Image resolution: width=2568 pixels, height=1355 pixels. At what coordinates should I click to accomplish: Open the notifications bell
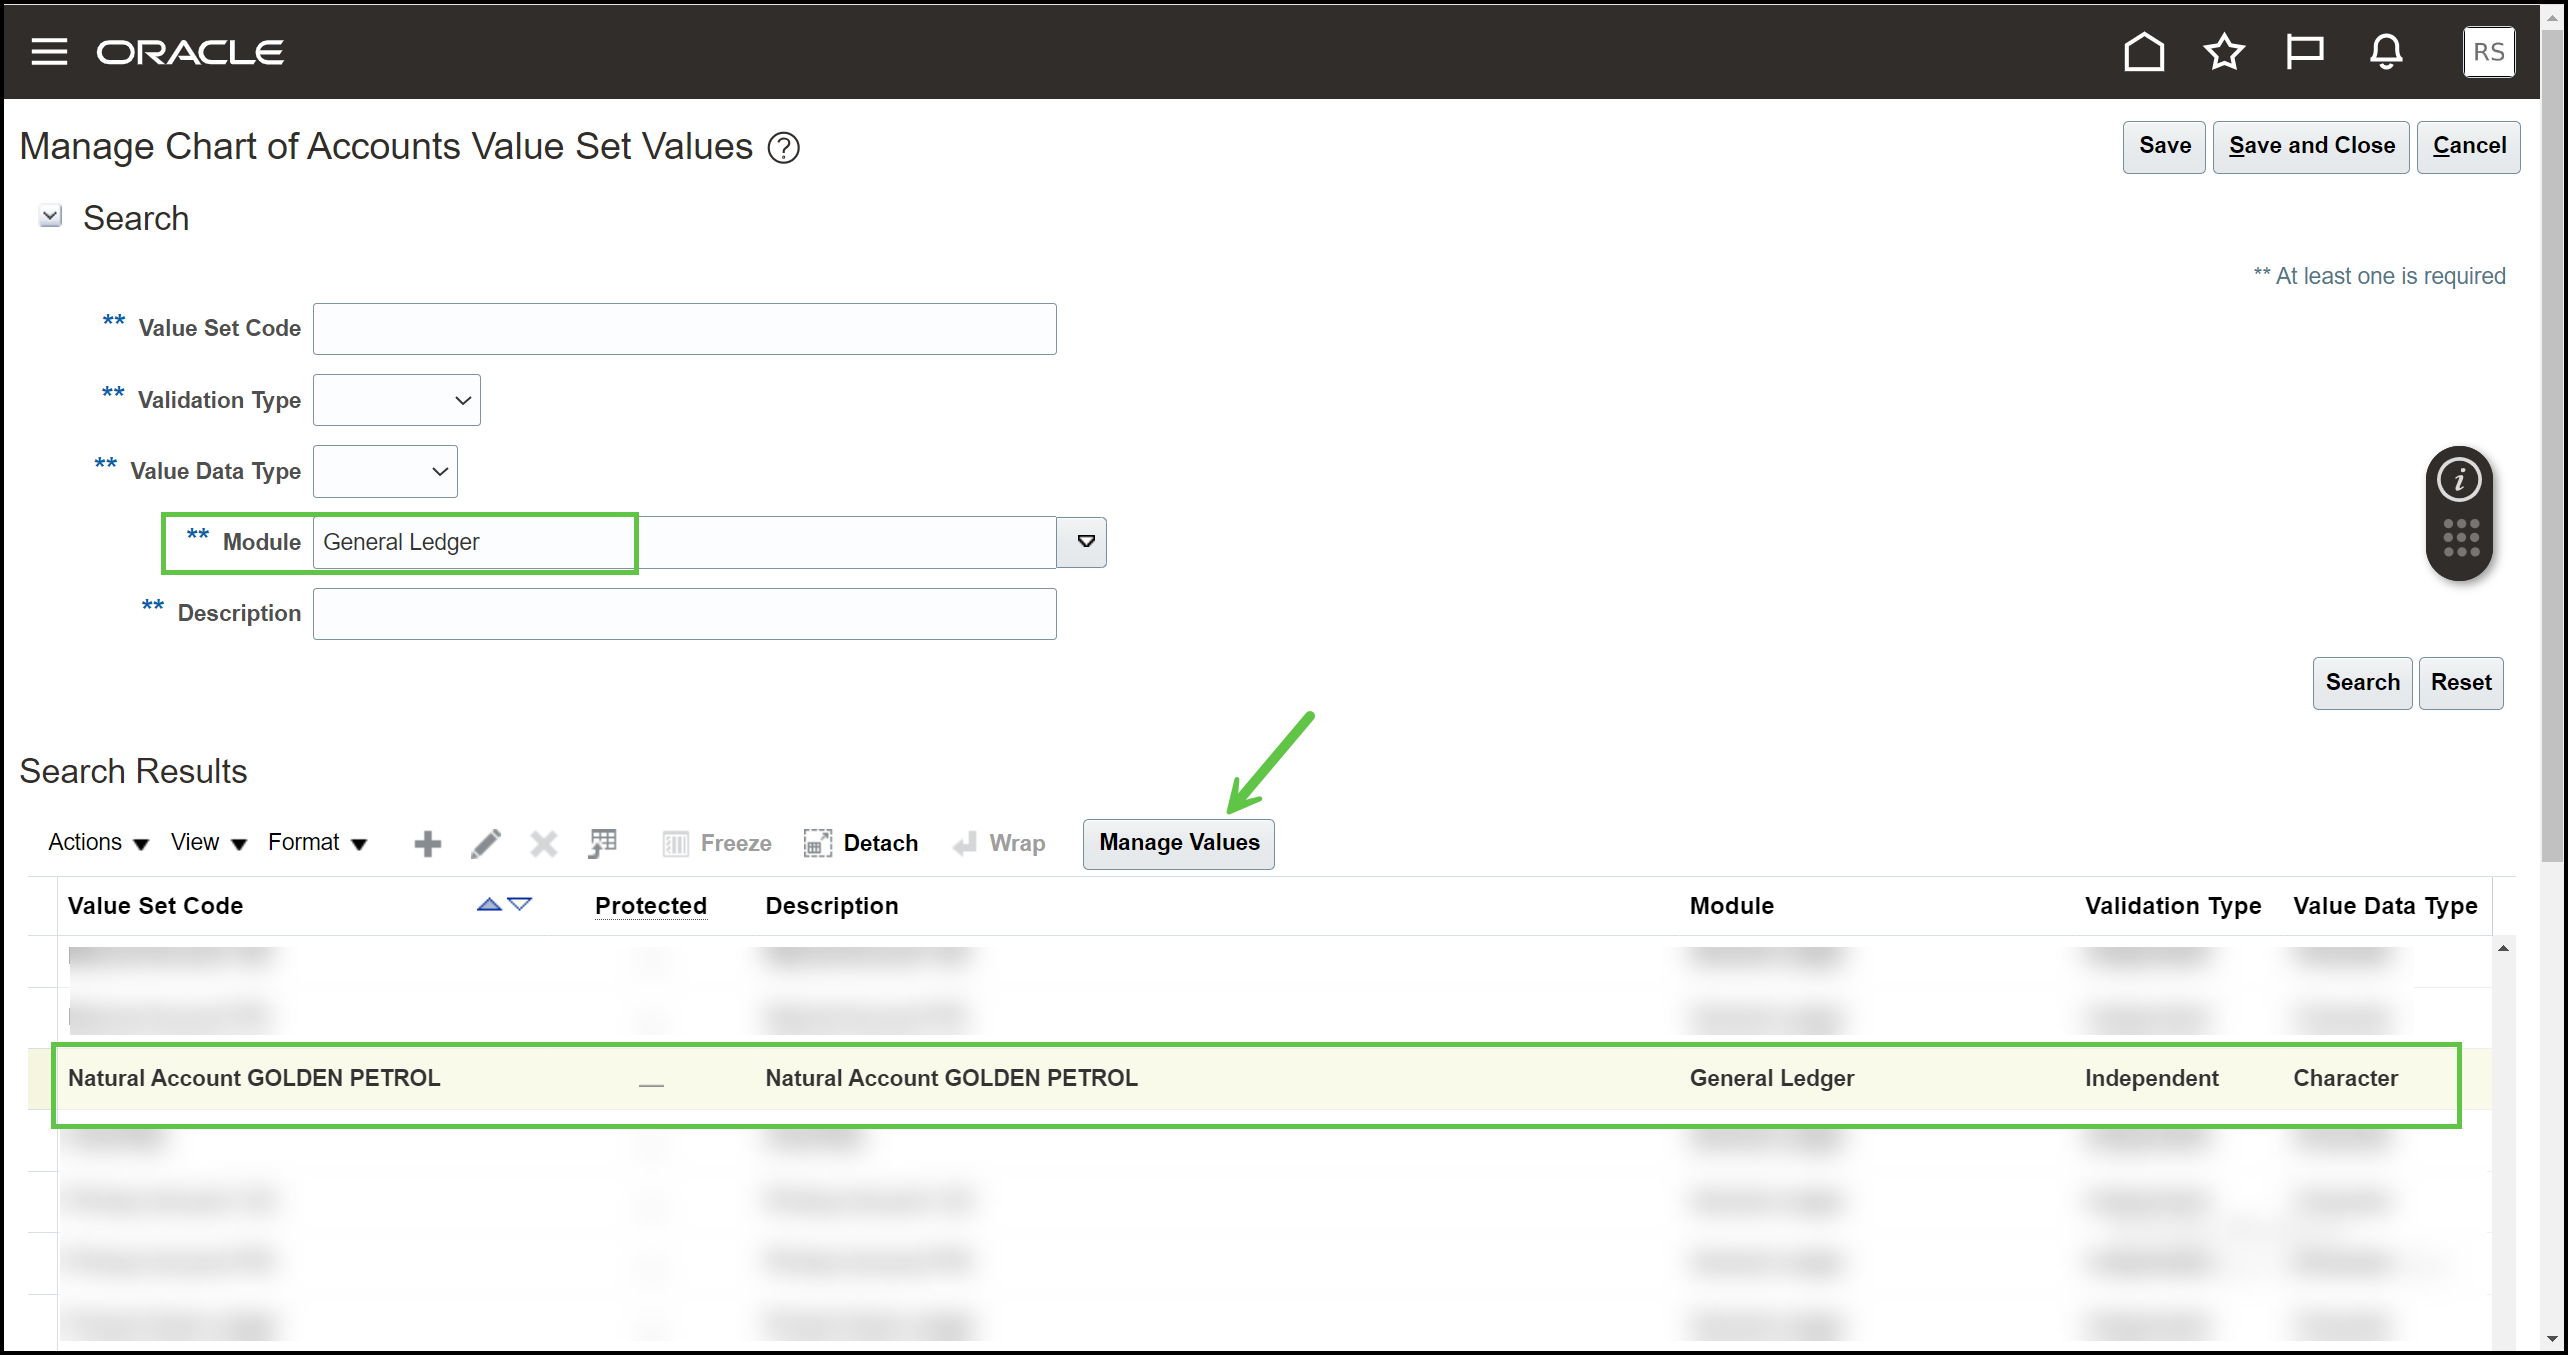2386,51
